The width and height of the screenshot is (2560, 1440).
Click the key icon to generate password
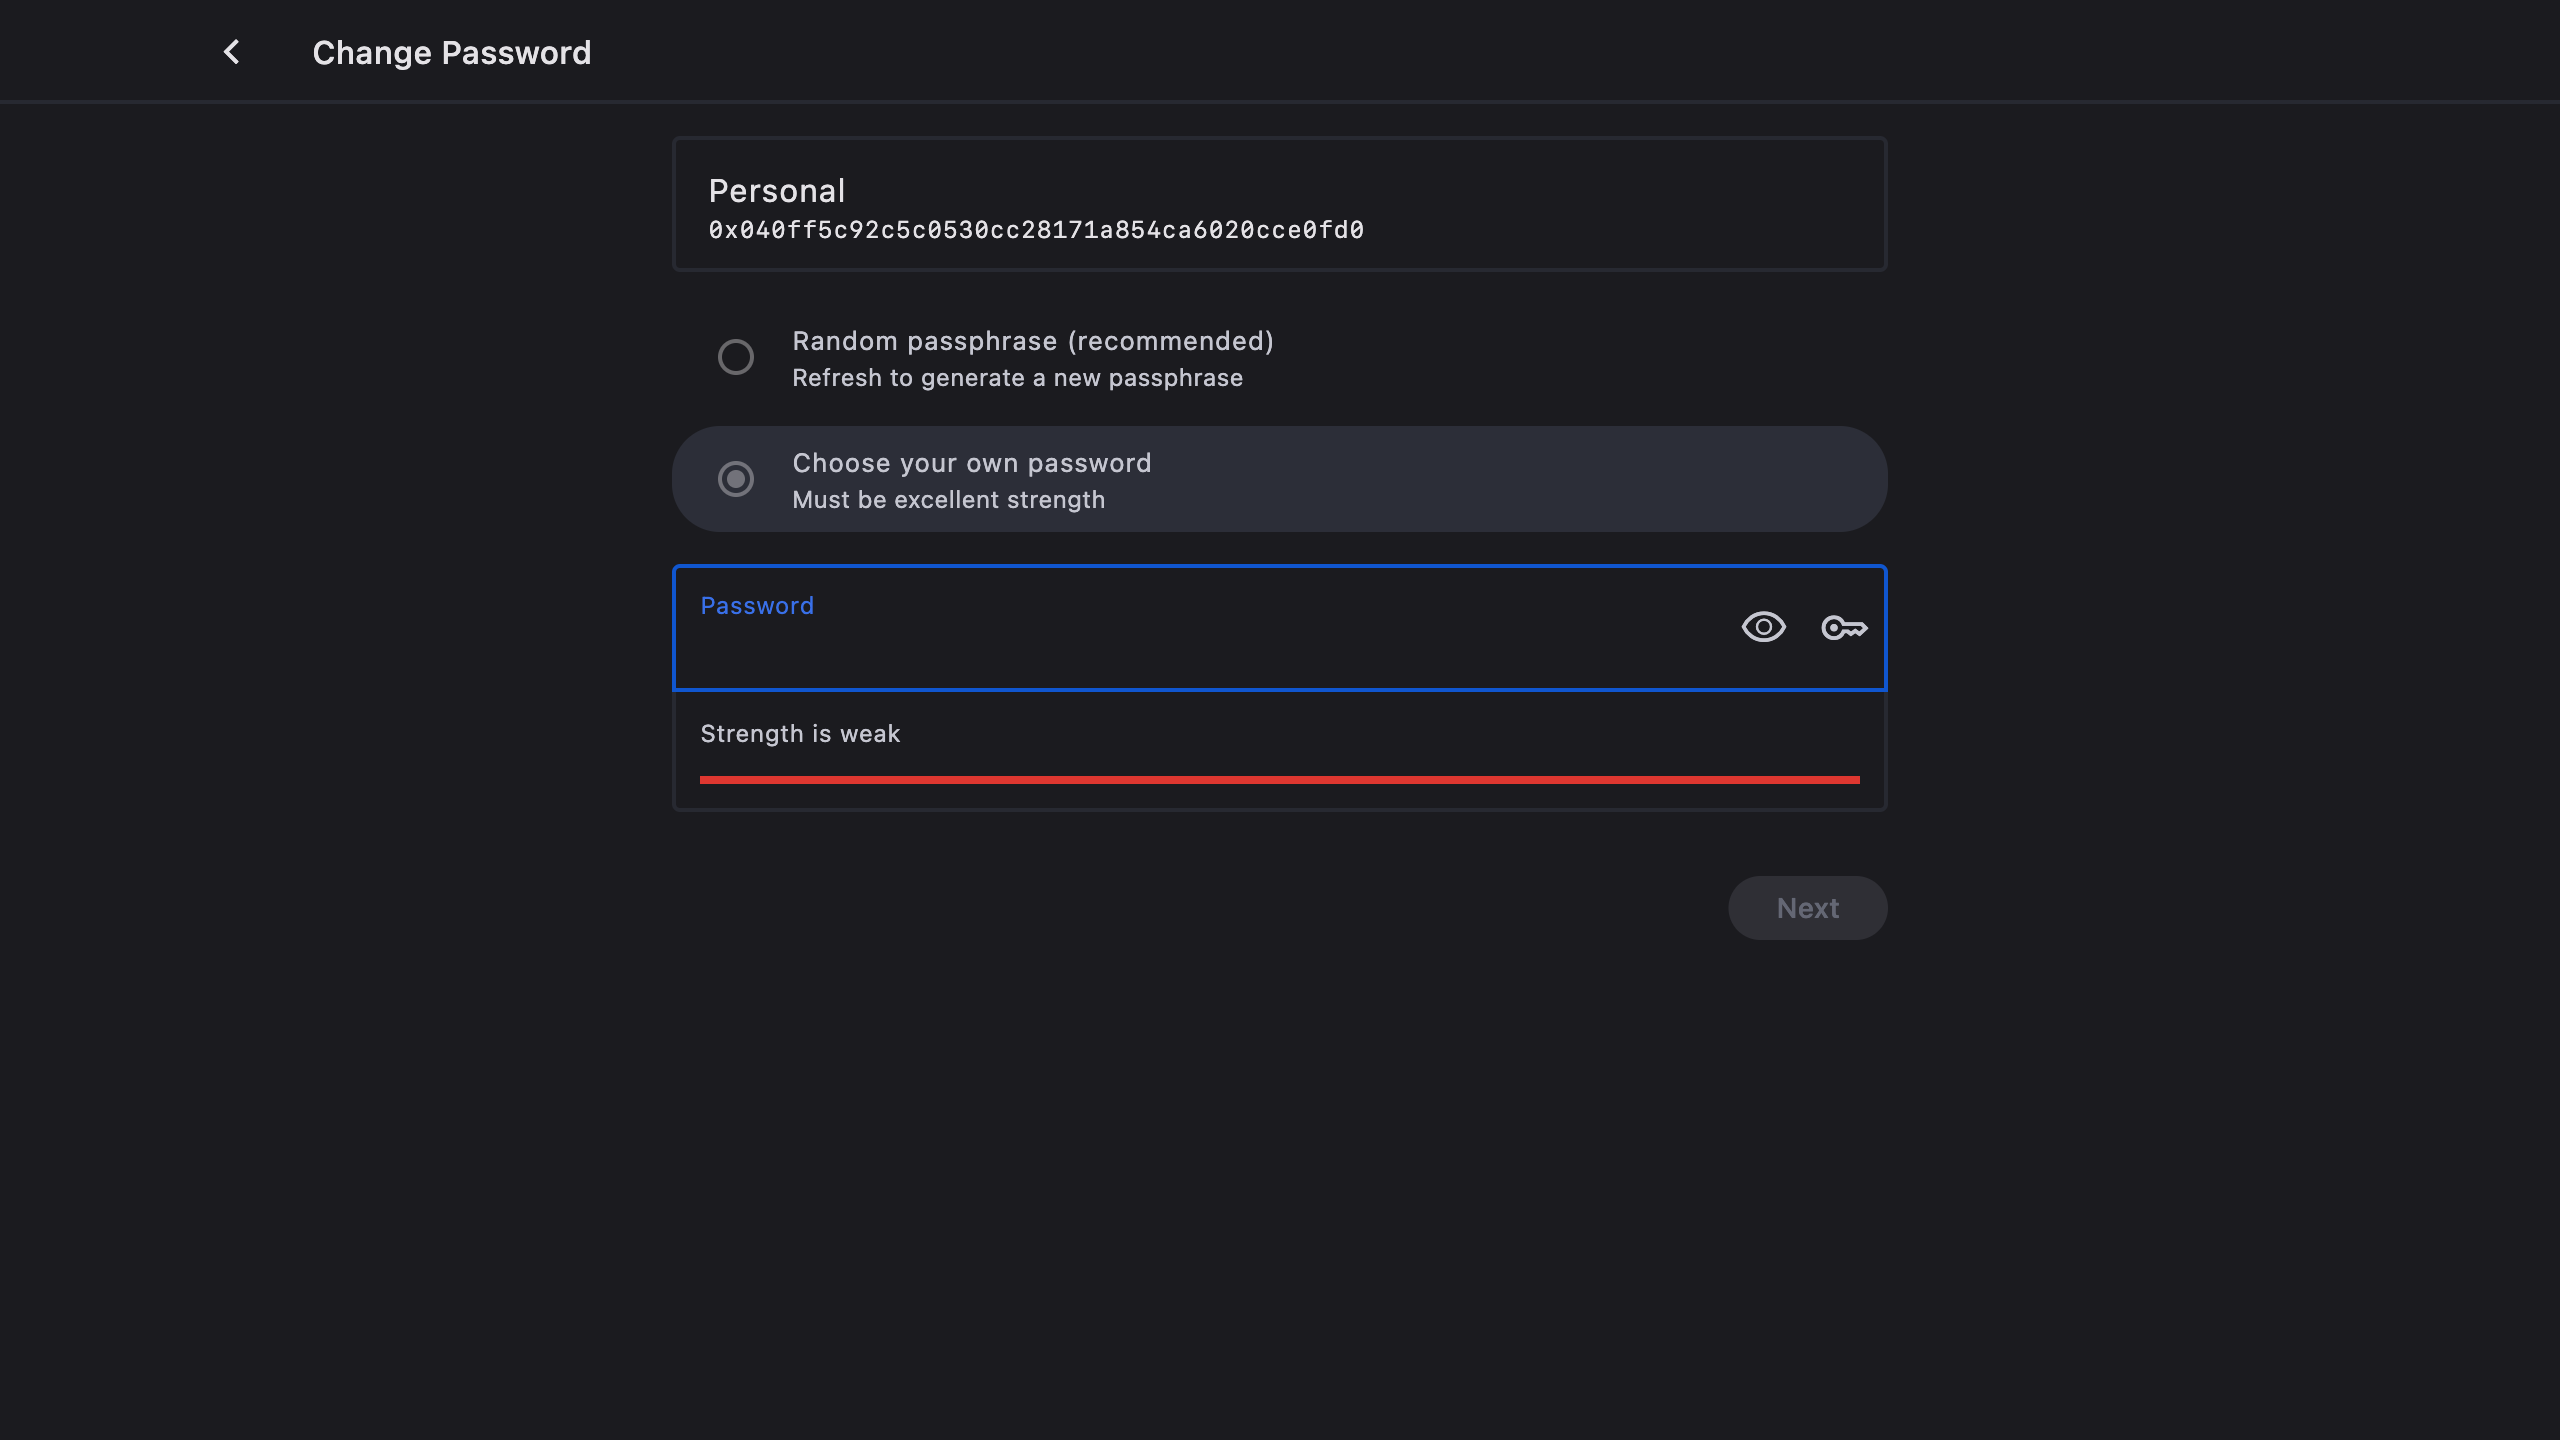[1844, 627]
